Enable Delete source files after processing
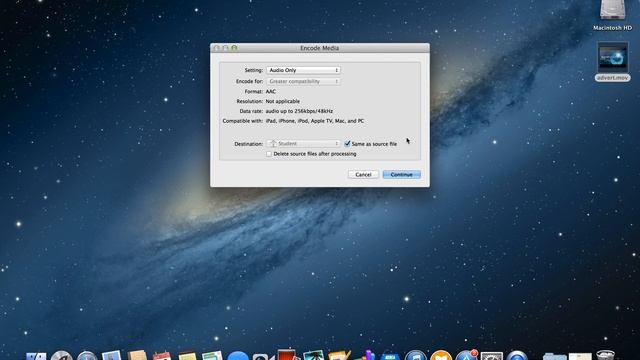This screenshot has width=640, height=360. coord(269,154)
